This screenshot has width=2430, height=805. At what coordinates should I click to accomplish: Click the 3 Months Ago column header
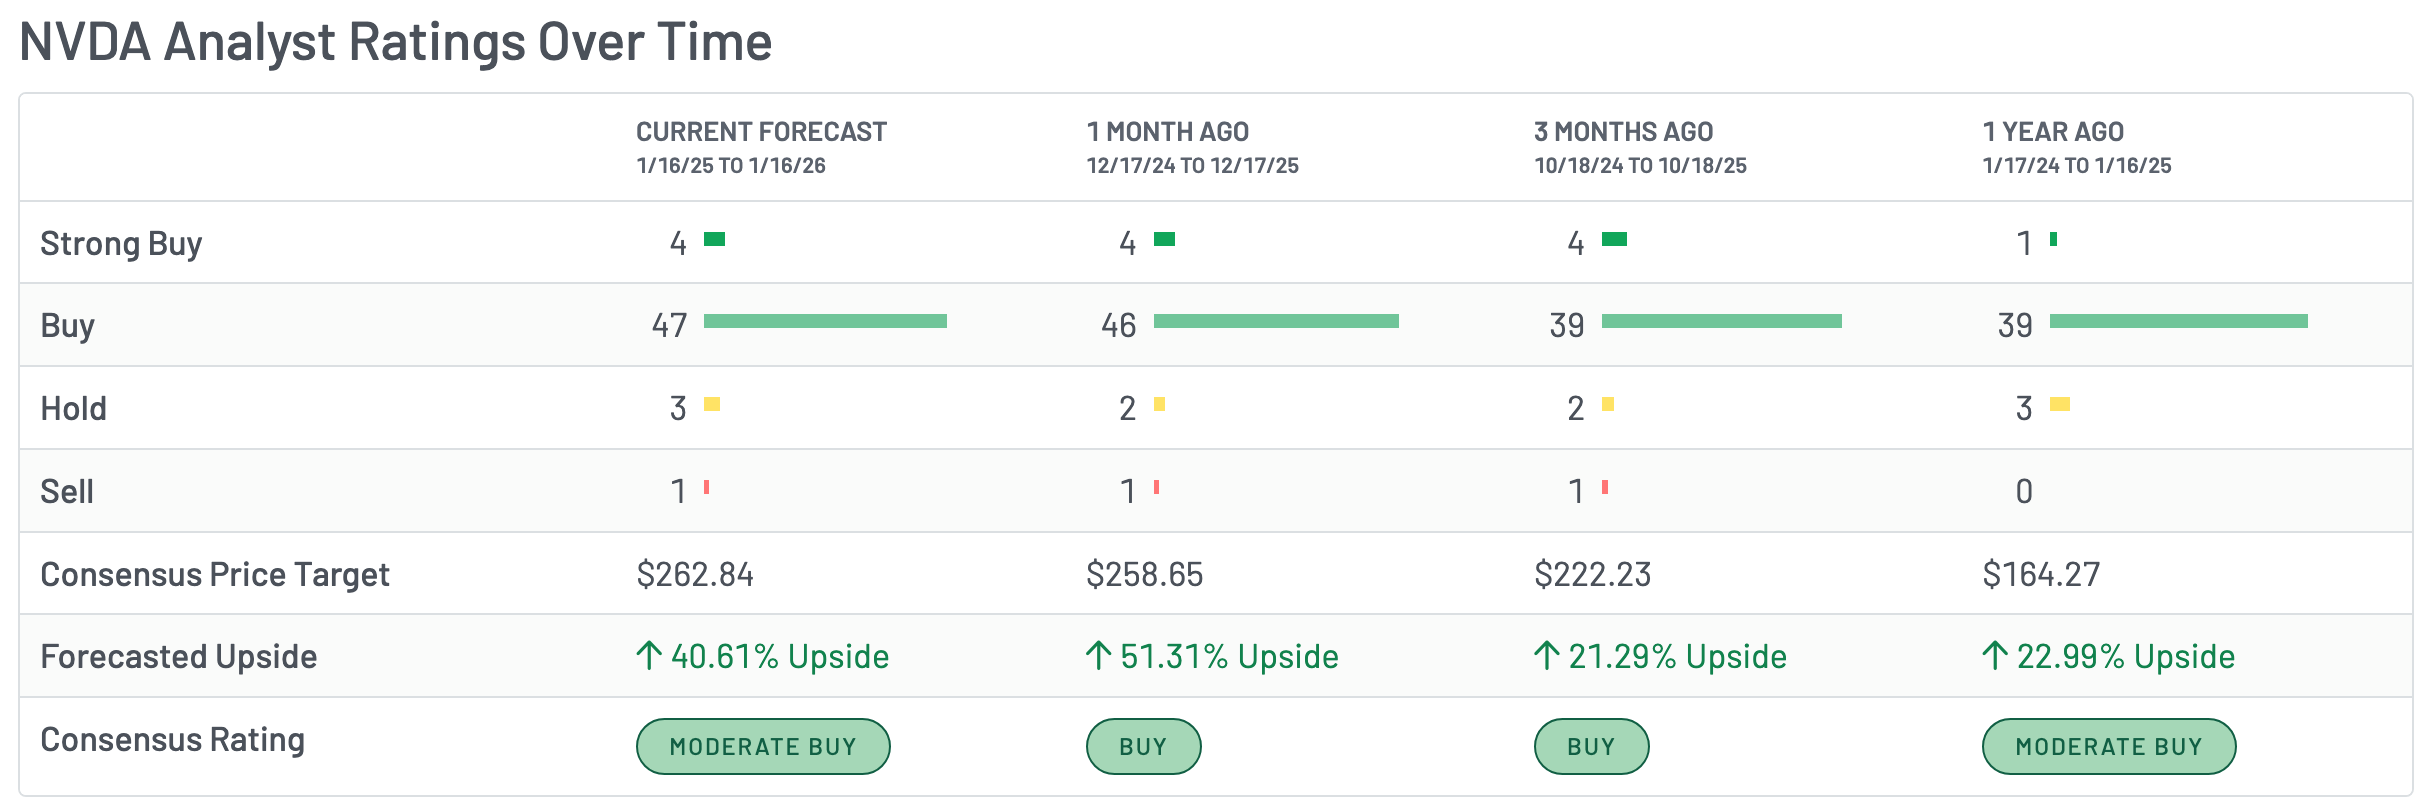tap(1623, 132)
